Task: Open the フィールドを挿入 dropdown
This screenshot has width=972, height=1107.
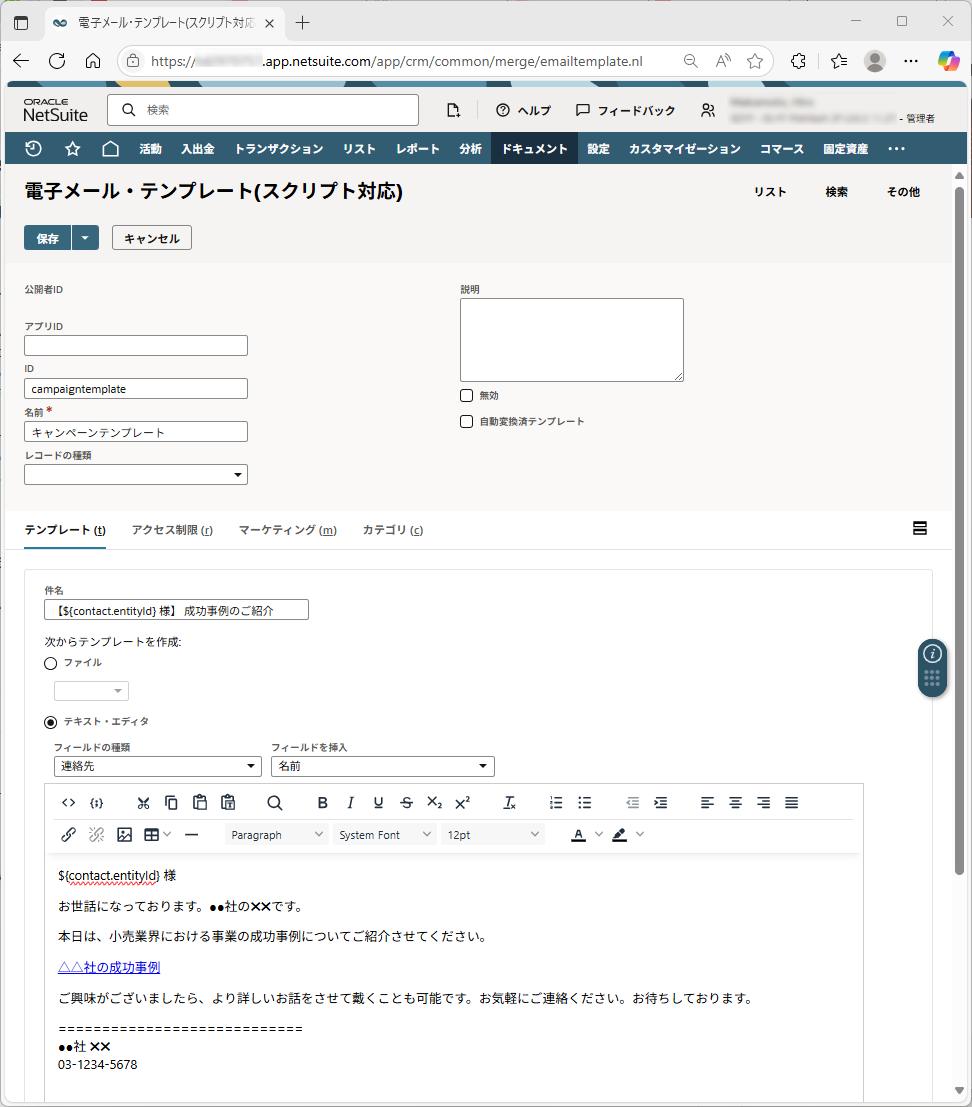Action: 383,766
